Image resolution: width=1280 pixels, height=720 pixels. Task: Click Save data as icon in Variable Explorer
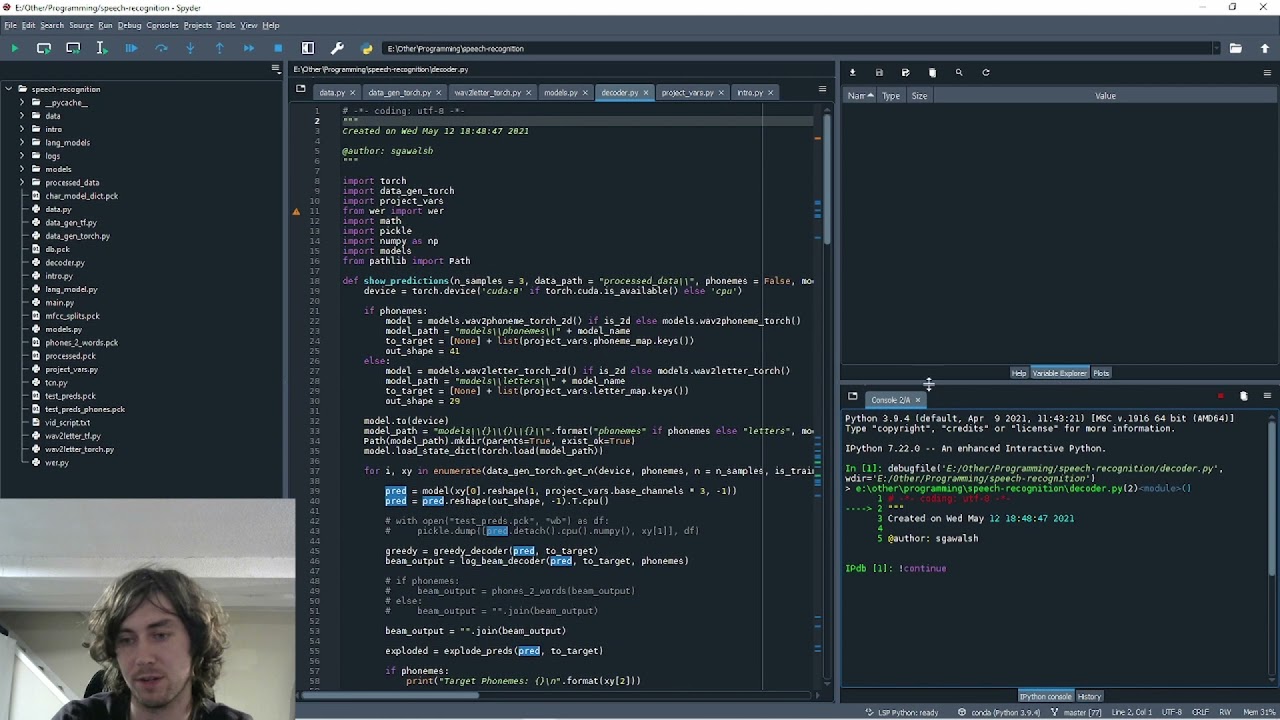click(906, 72)
